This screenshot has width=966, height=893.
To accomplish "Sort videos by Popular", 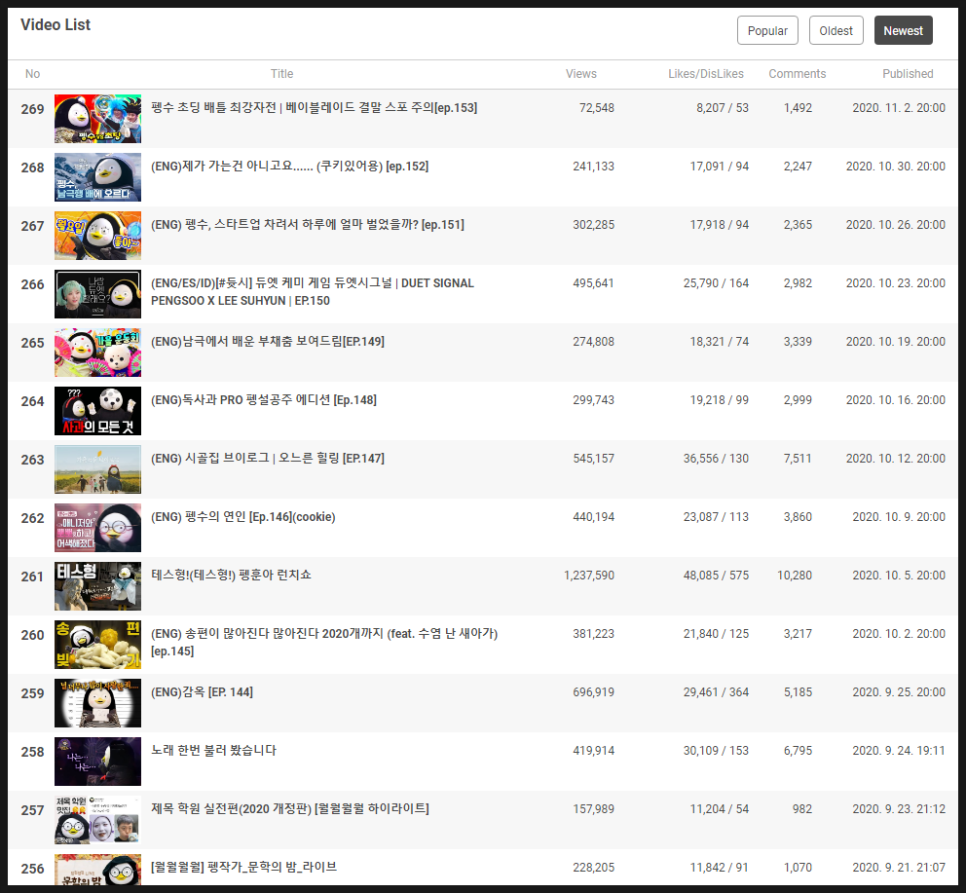I will click(x=767, y=30).
